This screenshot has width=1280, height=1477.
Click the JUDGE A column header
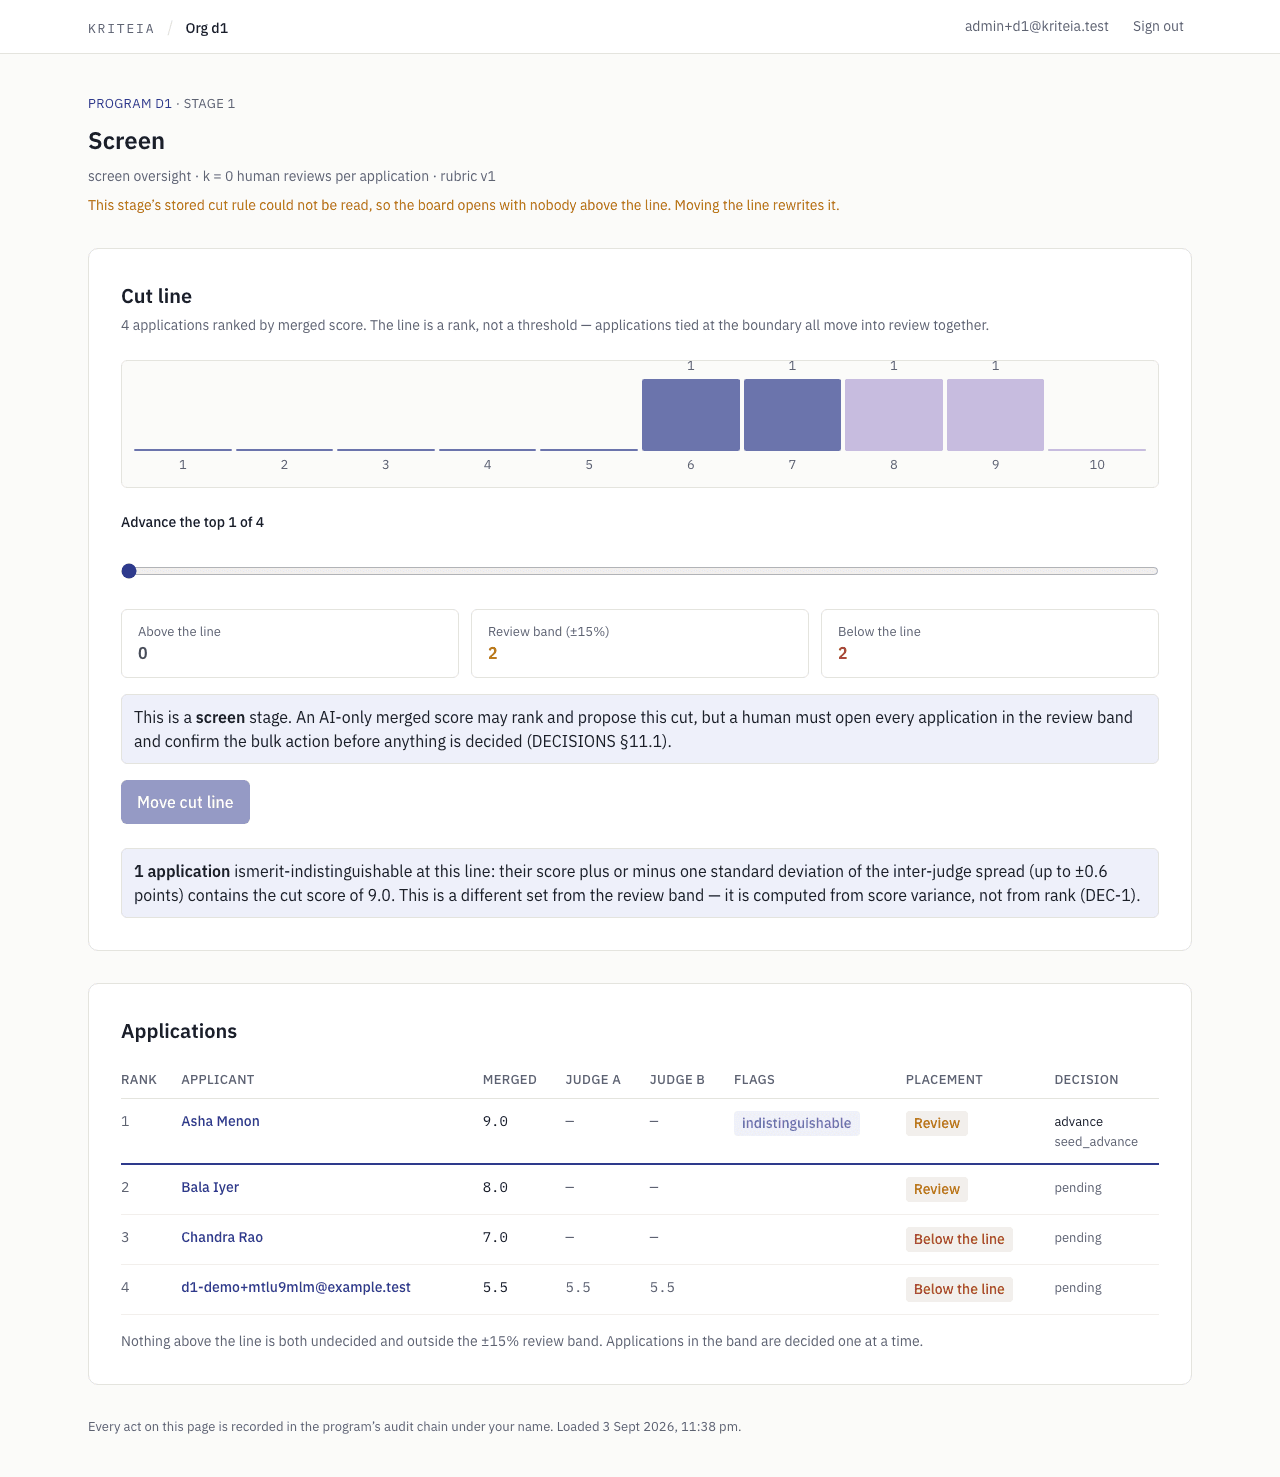[x=593, y=1079]
